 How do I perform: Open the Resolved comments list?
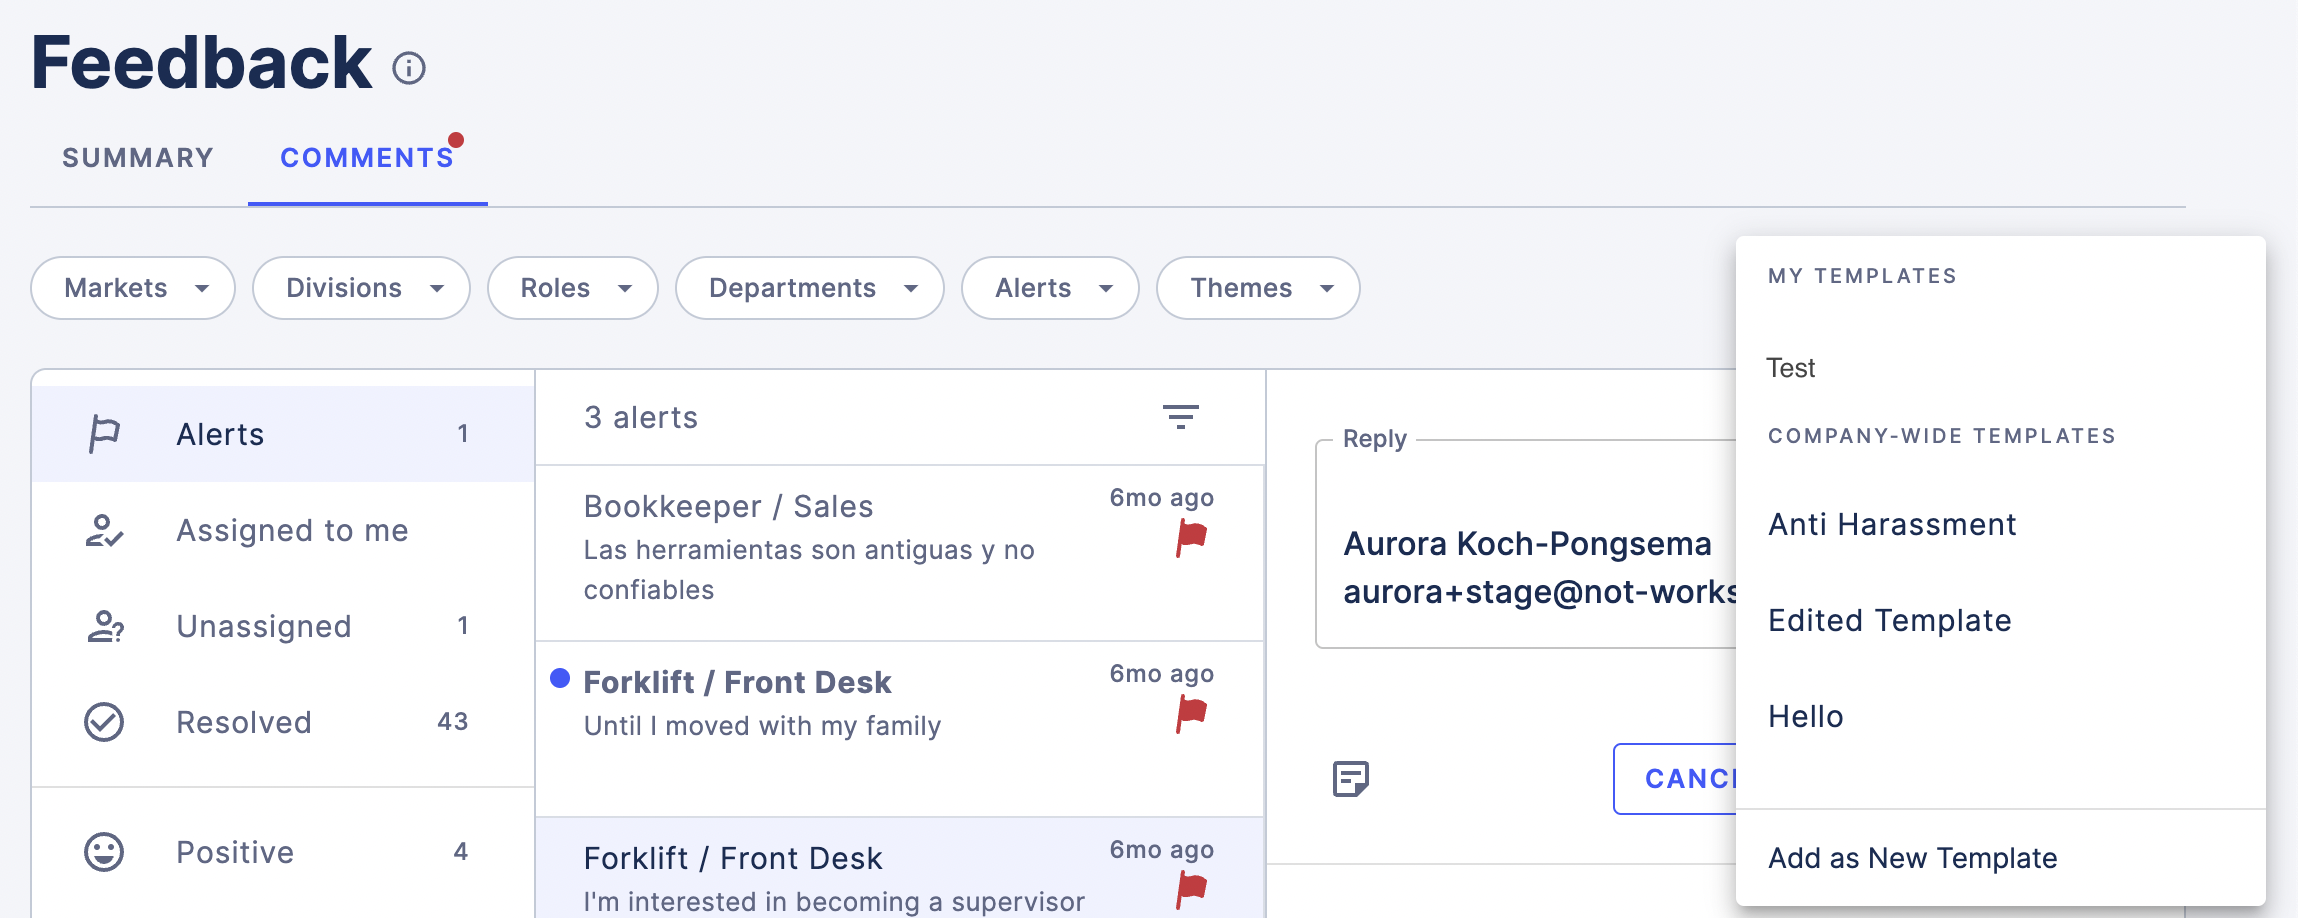tap(283, 722)
